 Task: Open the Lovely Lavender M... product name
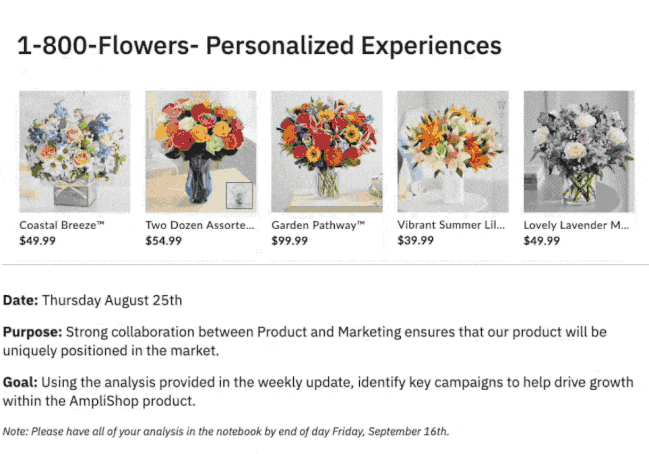click(576, 225)
